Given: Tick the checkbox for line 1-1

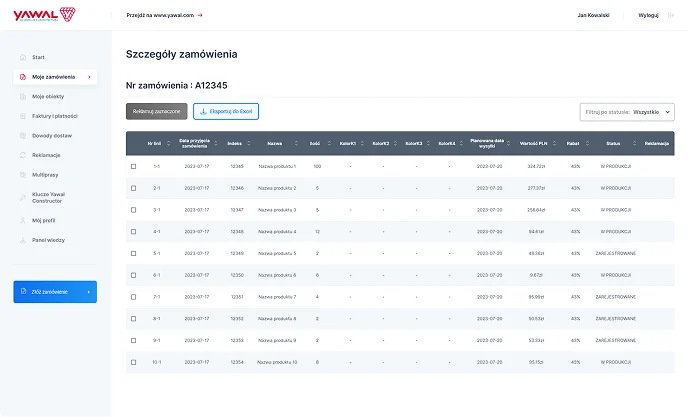Looking at the screenshot, I should click(133, 166).
